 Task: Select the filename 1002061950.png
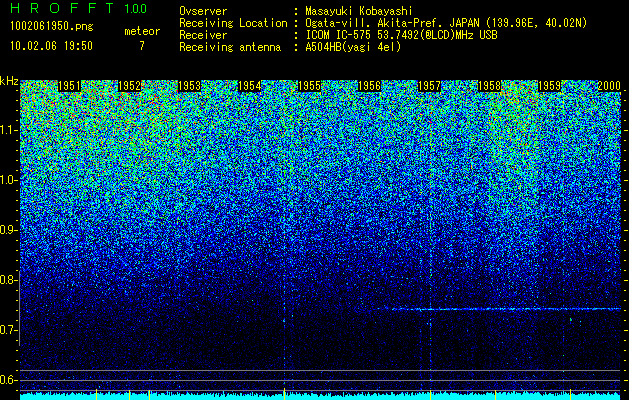tap(52, 26)
